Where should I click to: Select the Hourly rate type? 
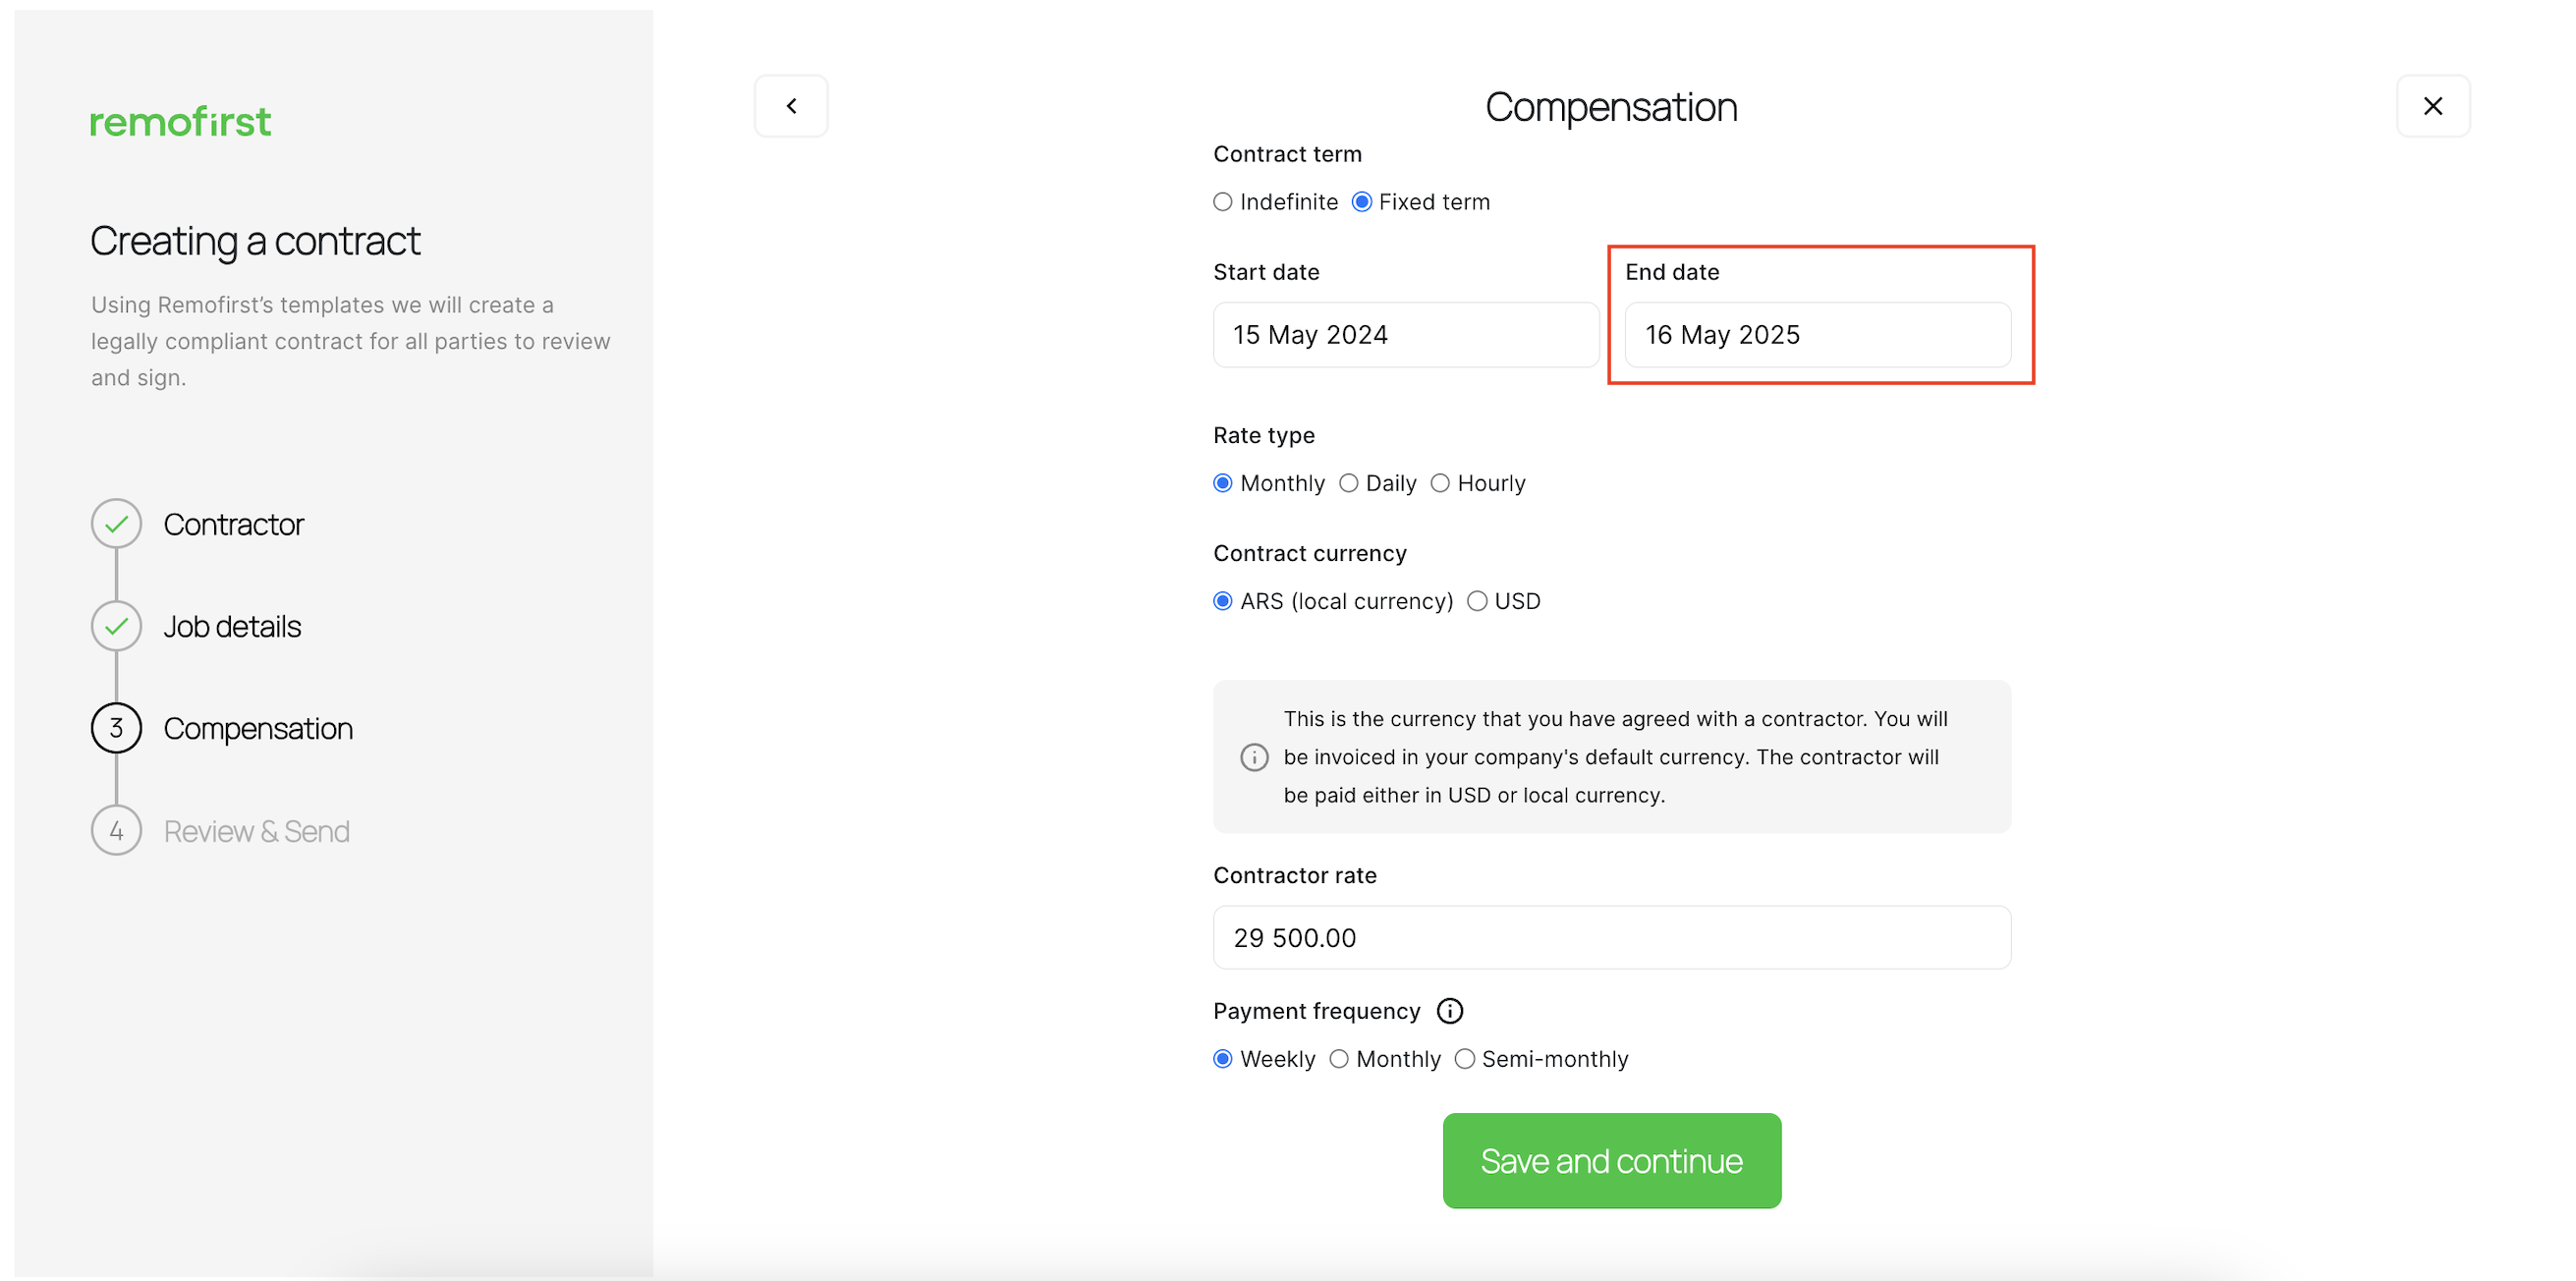[1440, 484]
